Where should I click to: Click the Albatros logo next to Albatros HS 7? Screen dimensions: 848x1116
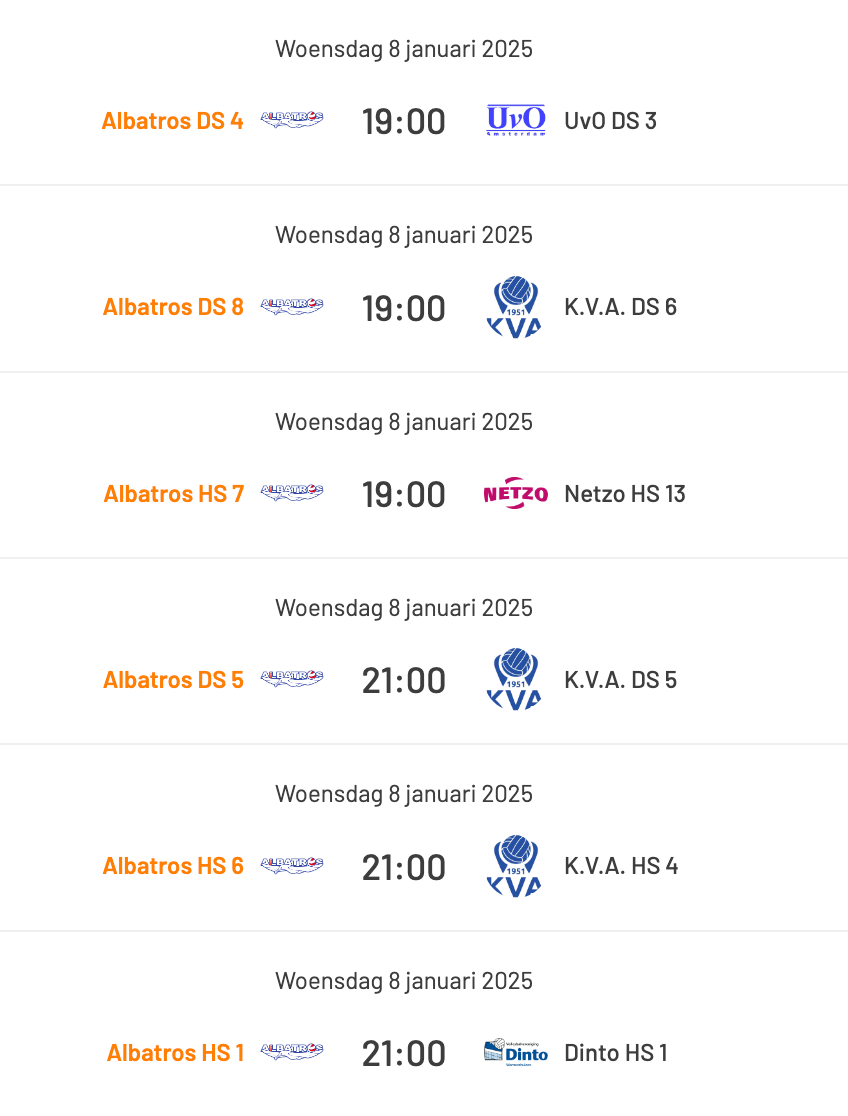pos(292,493)
